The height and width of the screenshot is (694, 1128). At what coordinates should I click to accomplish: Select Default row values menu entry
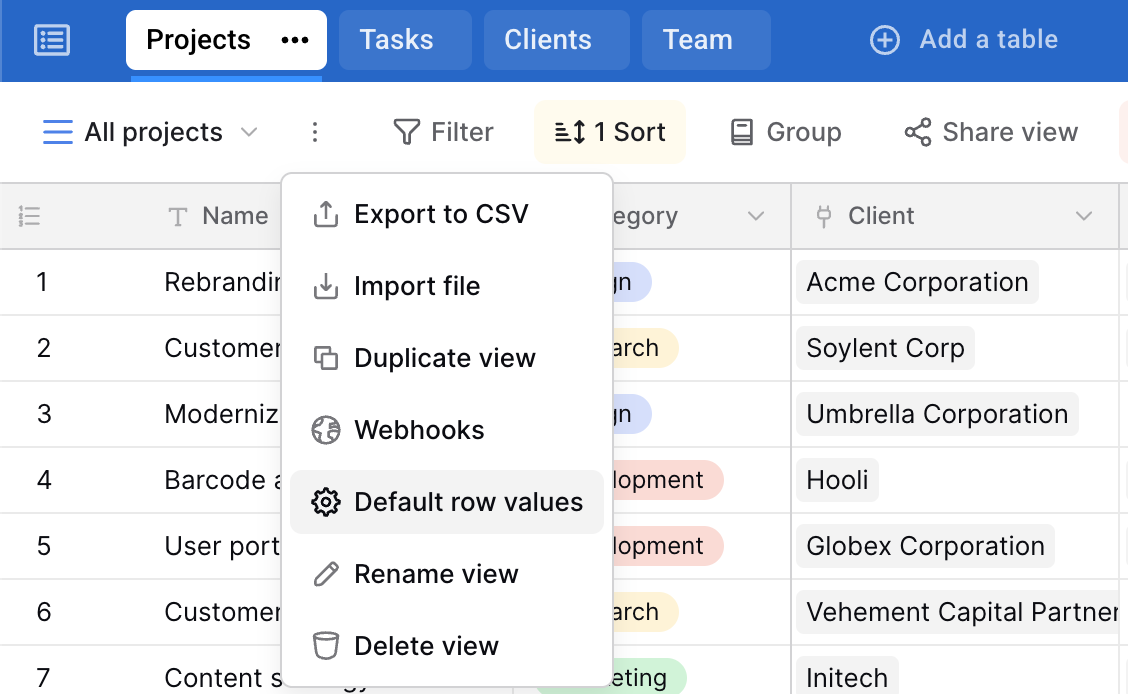click(x=447, y=502)
